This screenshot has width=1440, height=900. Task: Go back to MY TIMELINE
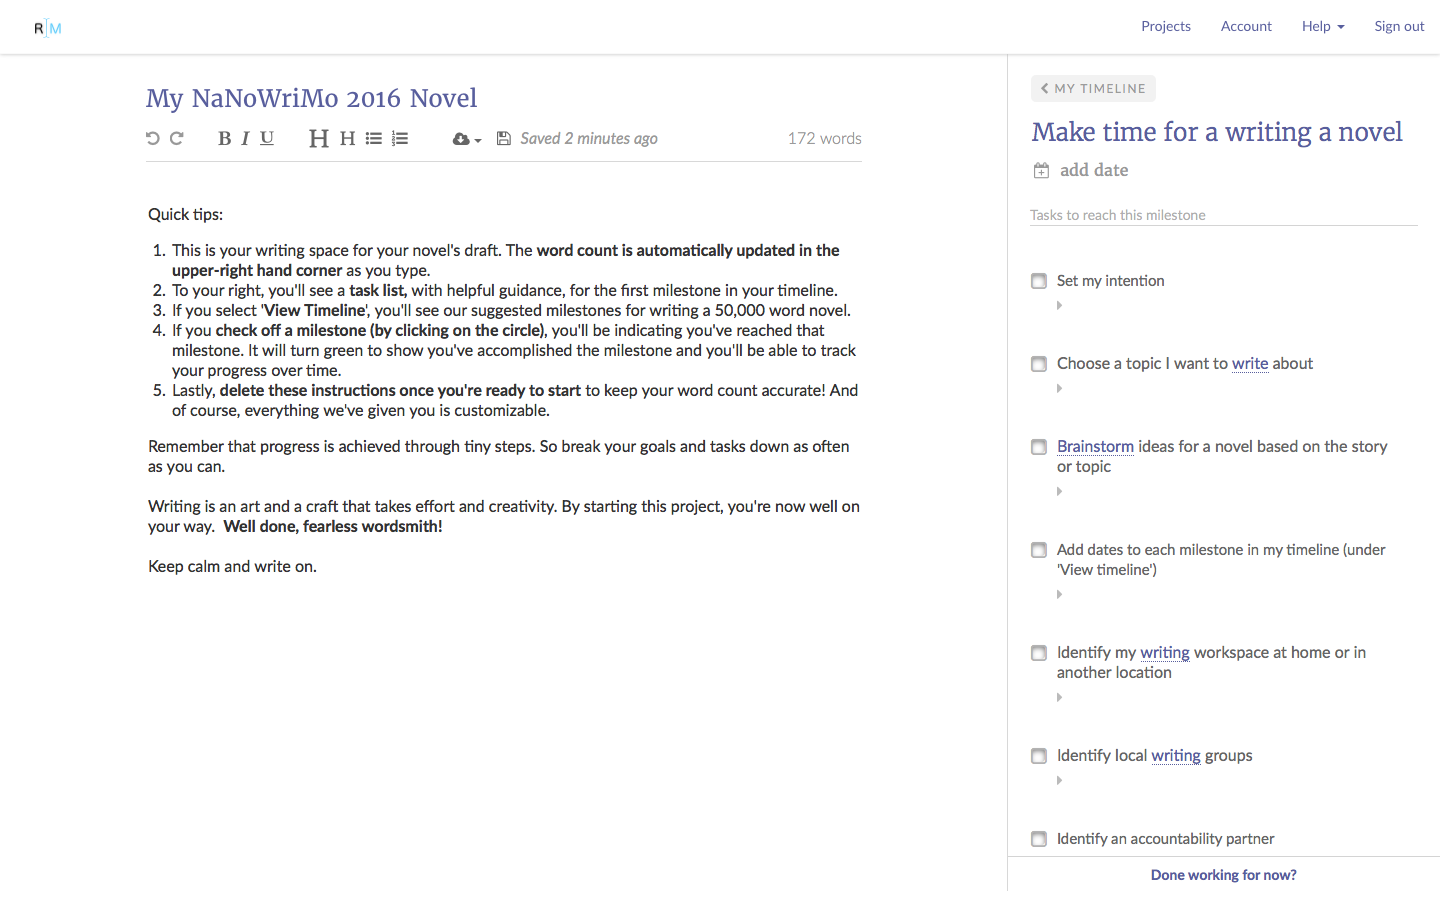click(x=1093, y=88)
